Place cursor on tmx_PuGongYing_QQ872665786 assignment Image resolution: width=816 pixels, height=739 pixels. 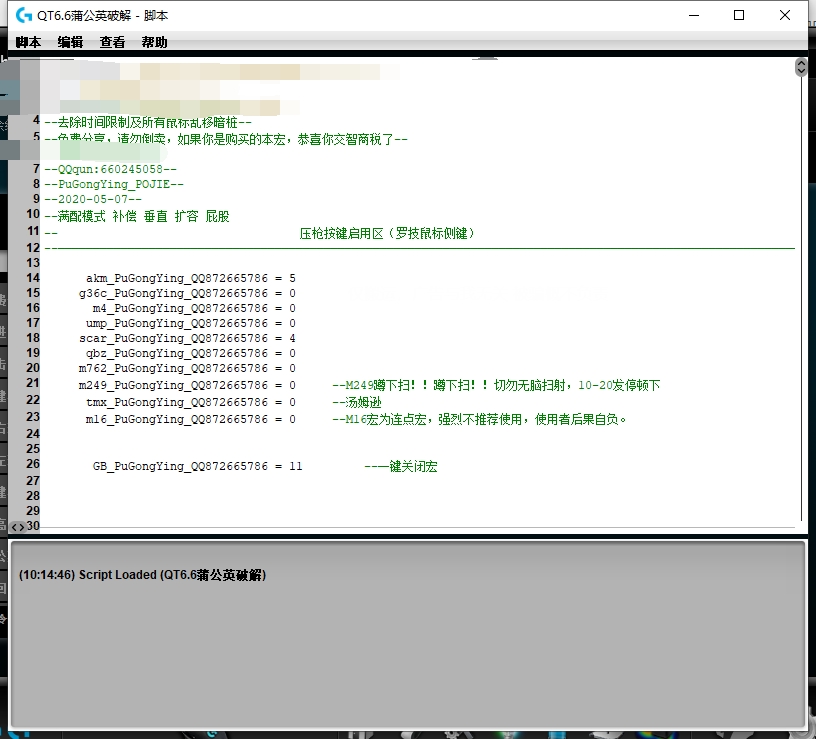pyautogui.click(x=191, y=402)
